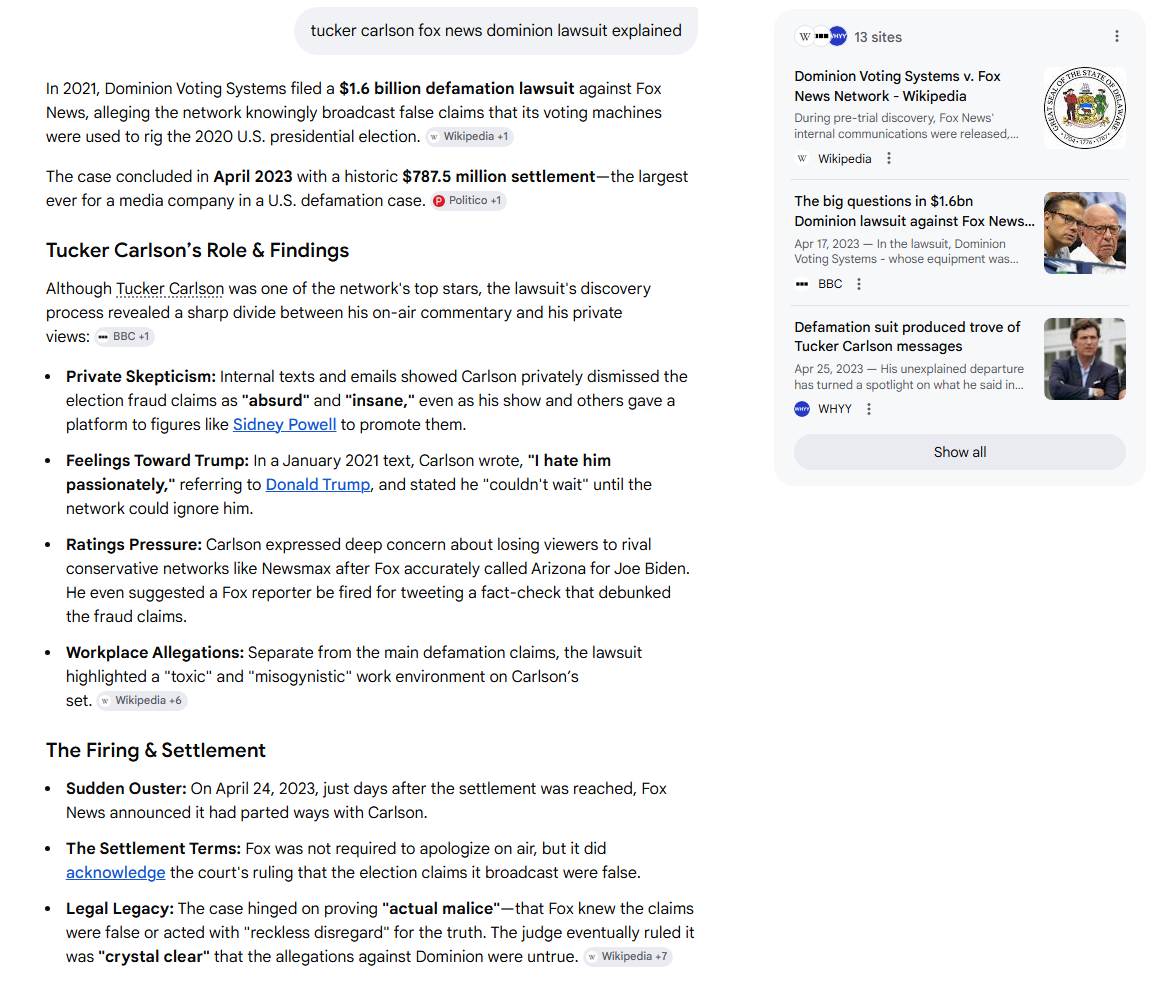Screen dimensions: 1176x984
Task: Click The Firing & Settlement heading
Action: tap(155, 751)
